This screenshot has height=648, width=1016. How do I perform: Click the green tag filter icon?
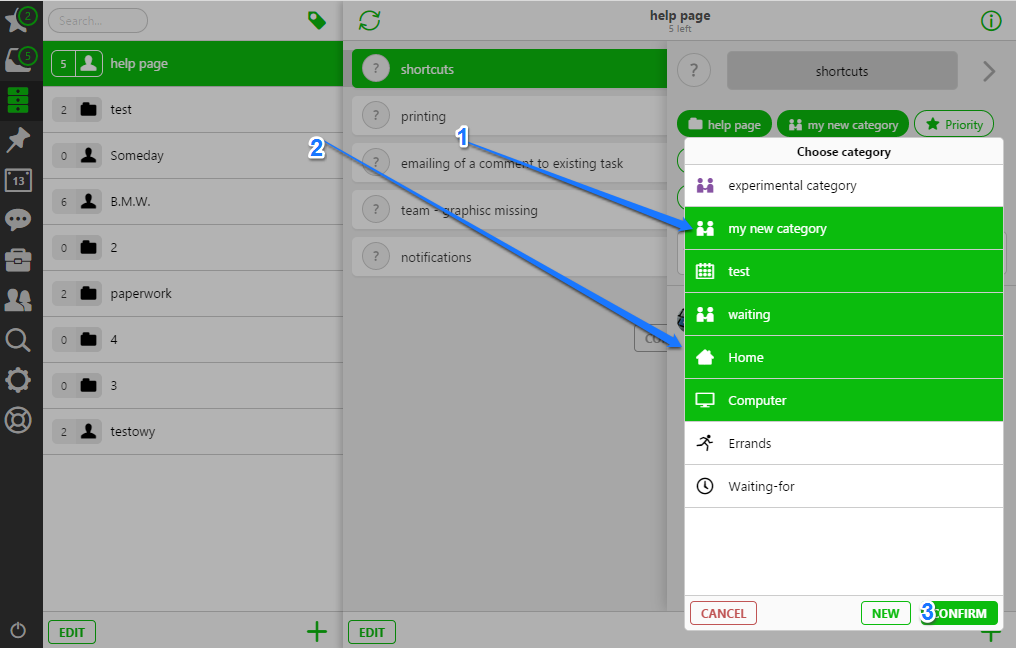pos(317,21)
